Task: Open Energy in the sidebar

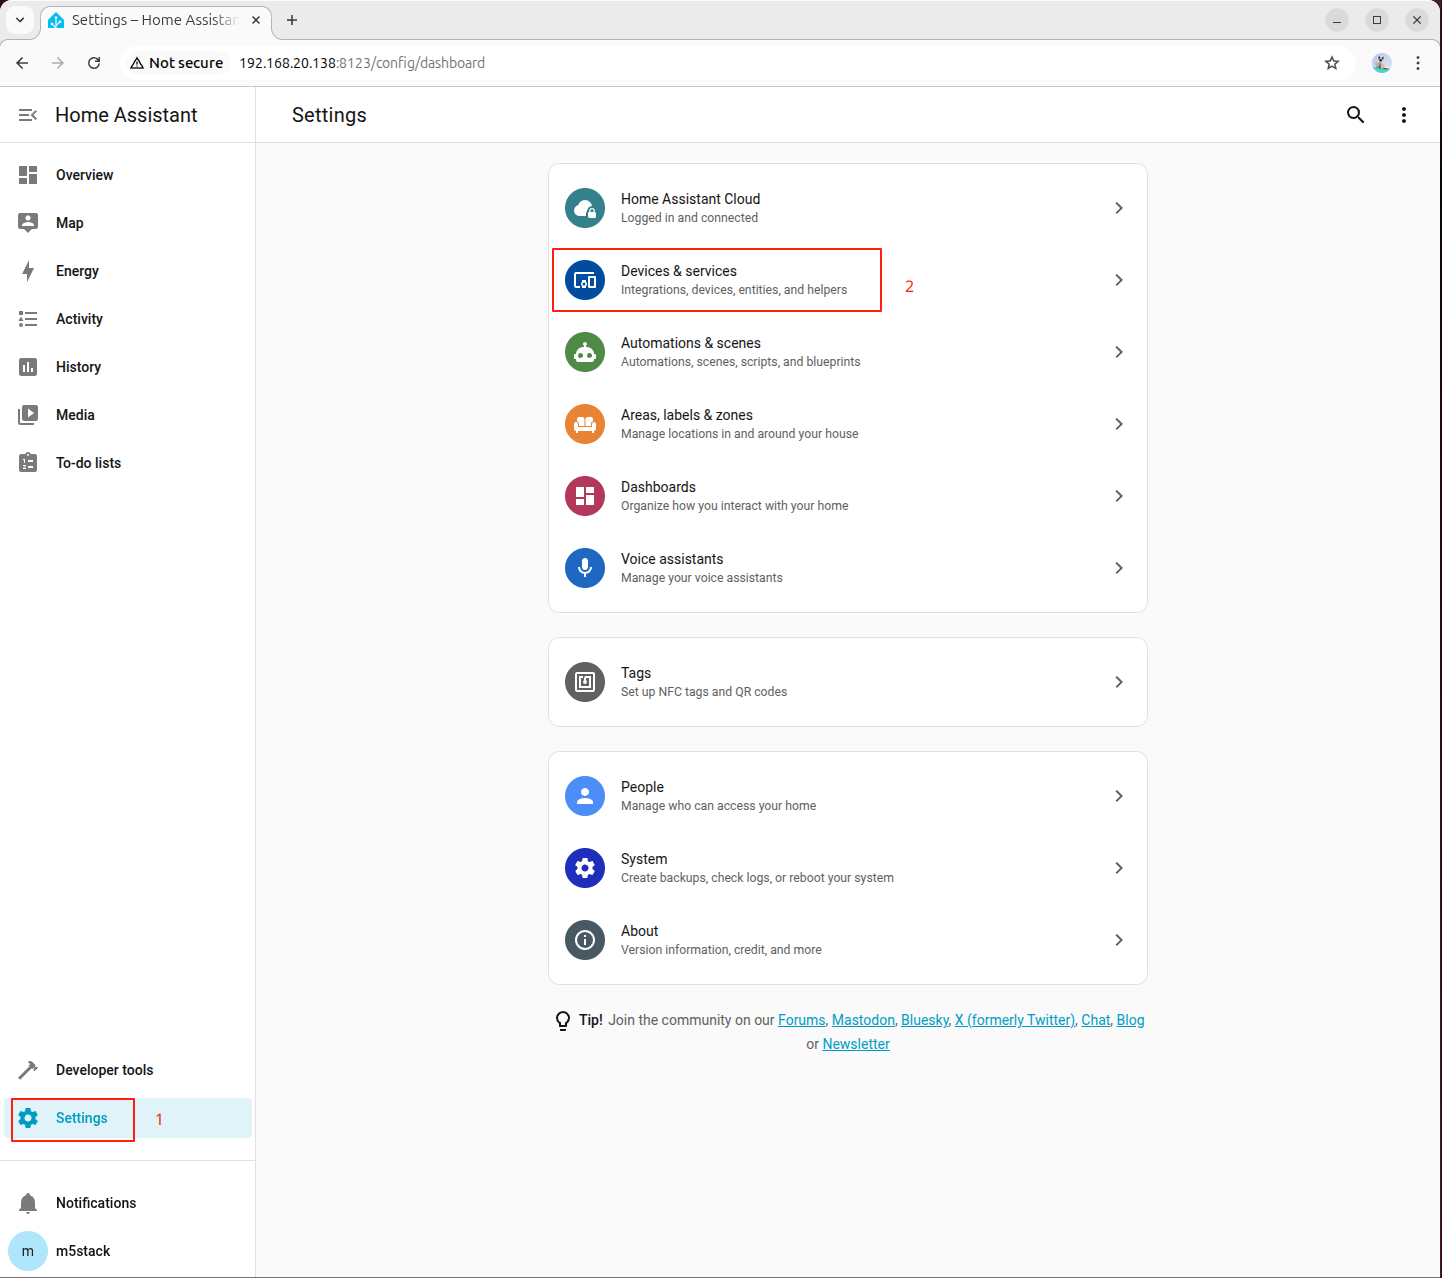Action: [77, 271]
